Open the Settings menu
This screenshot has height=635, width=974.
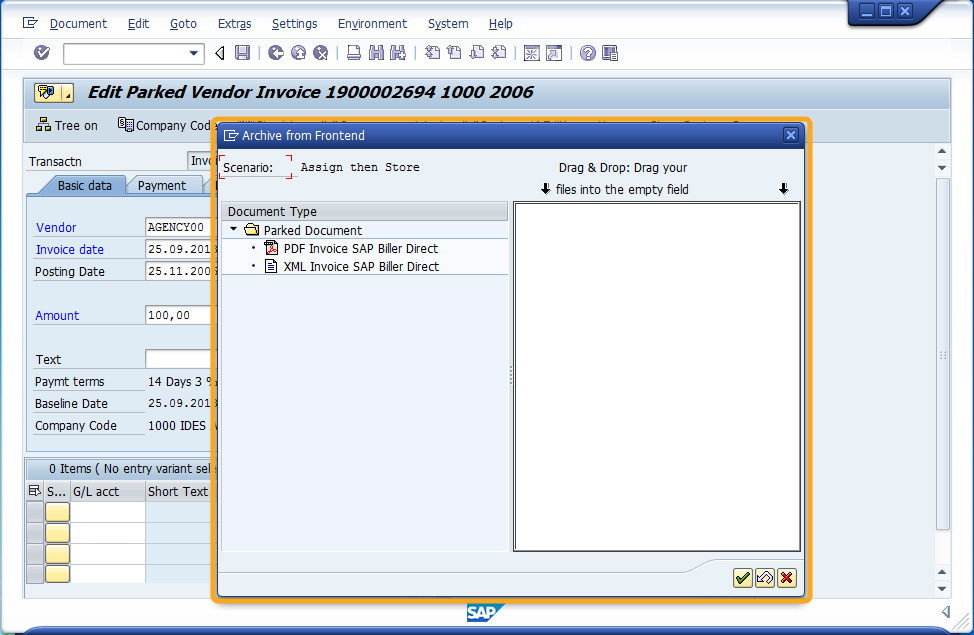click(x=294, y=24)
